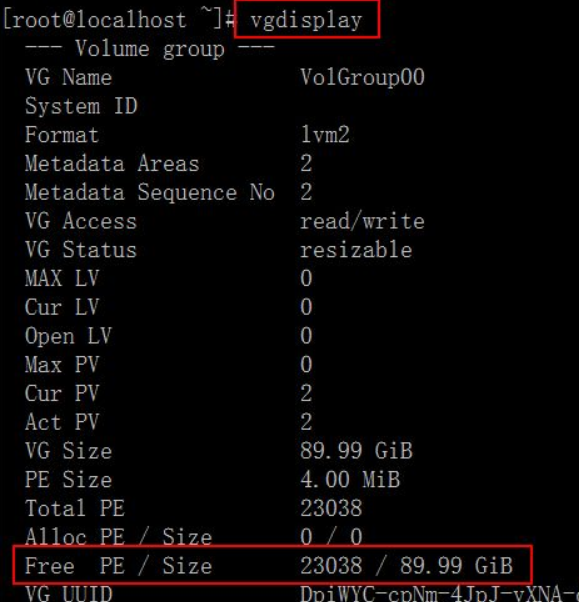Select the VG Size 89.99 GiB value

tap(356, 451)
